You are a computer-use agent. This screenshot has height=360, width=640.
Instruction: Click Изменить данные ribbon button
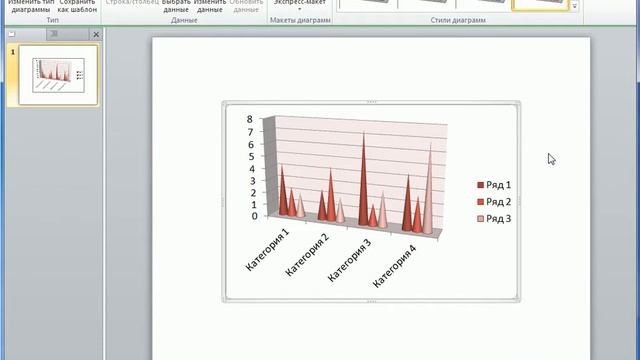coord(210,6)
